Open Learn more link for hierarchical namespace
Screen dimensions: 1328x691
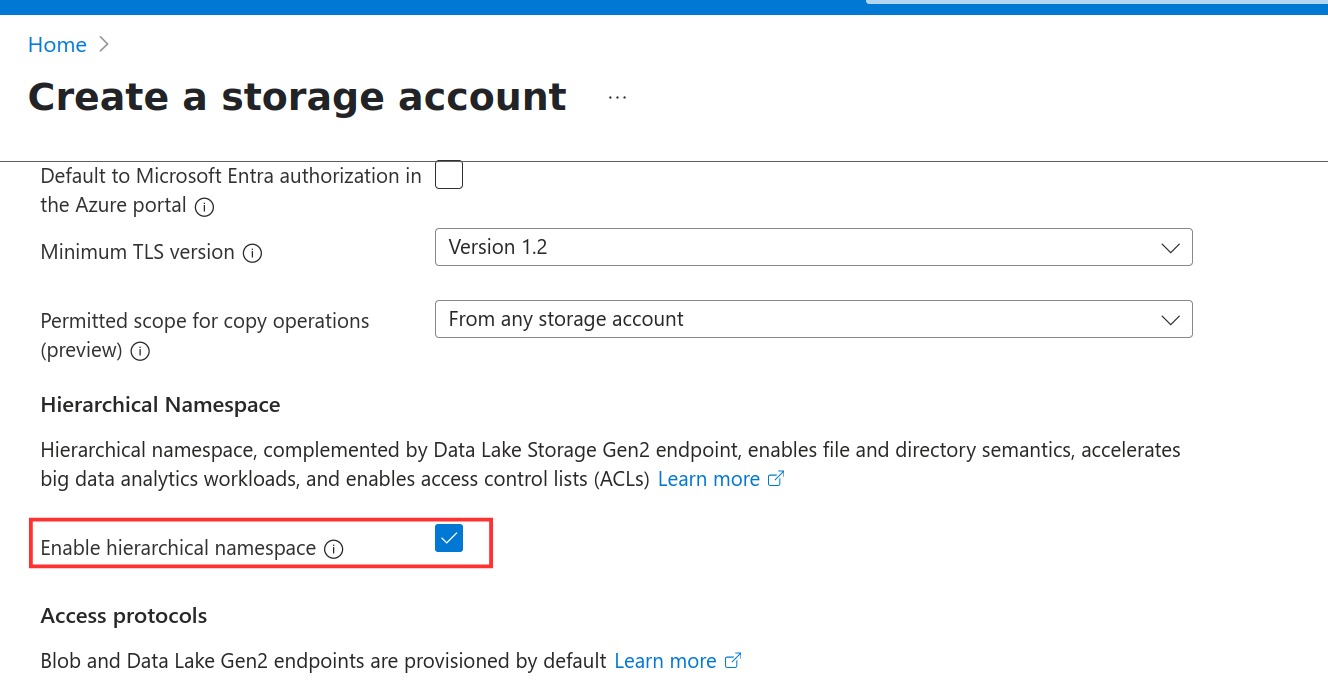click(x=720, y=479)
